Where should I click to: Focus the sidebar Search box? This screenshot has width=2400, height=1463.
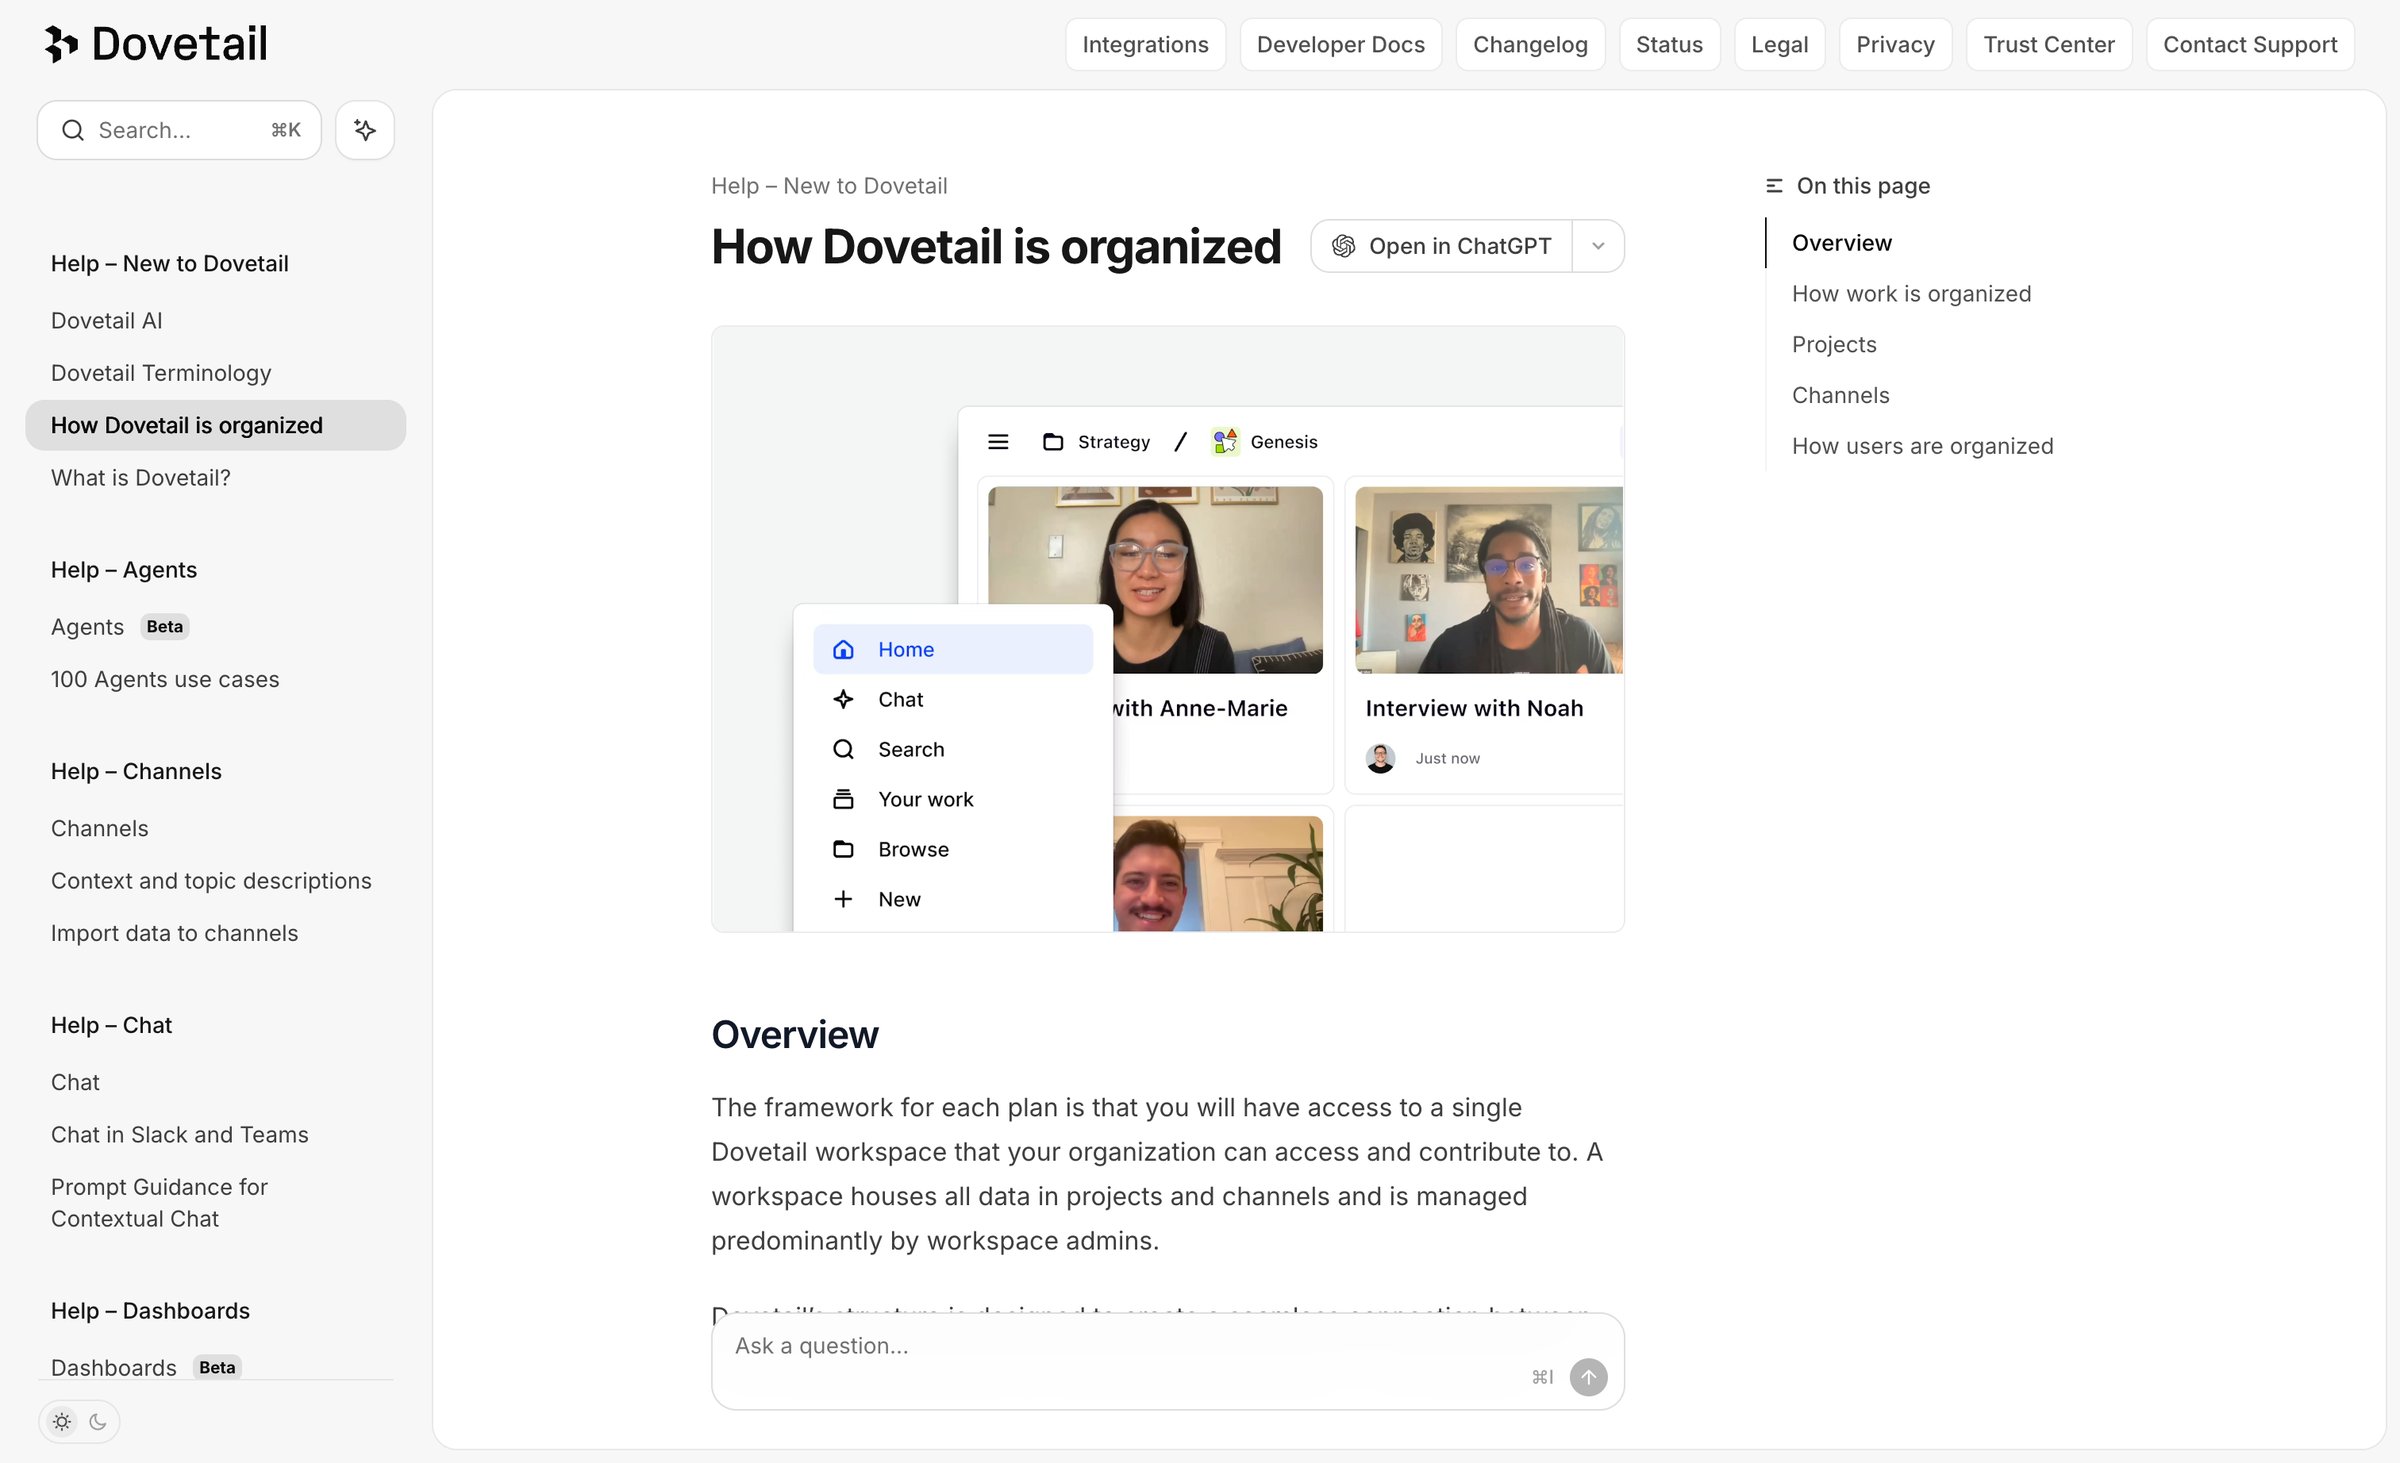click(x=179, y=130)
